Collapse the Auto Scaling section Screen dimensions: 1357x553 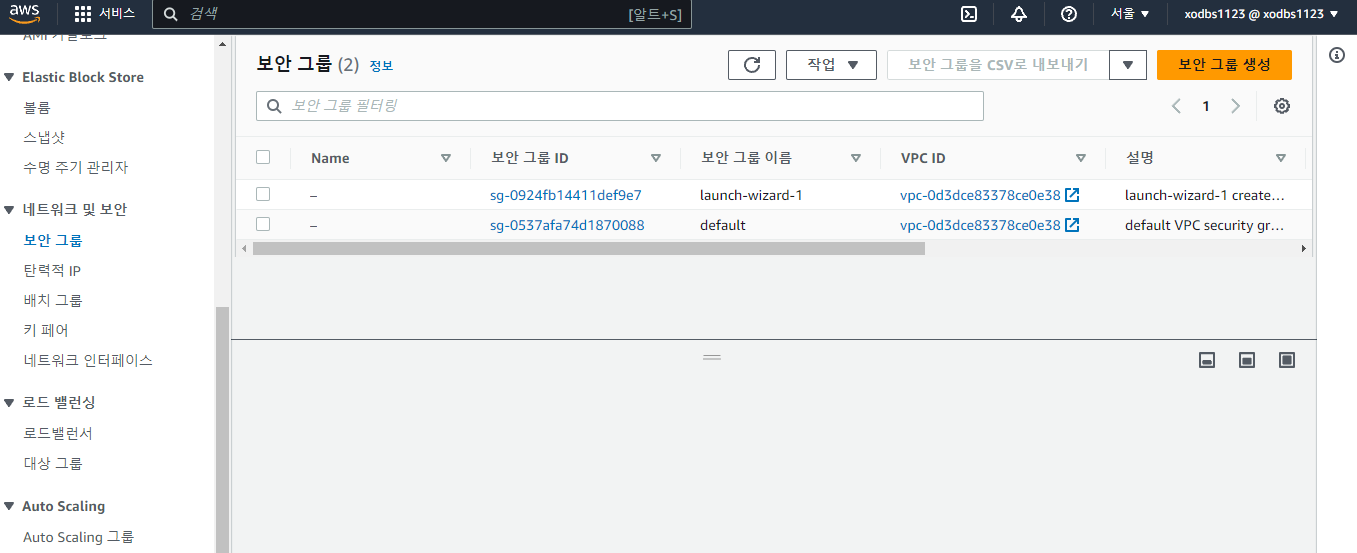point(10,507)
